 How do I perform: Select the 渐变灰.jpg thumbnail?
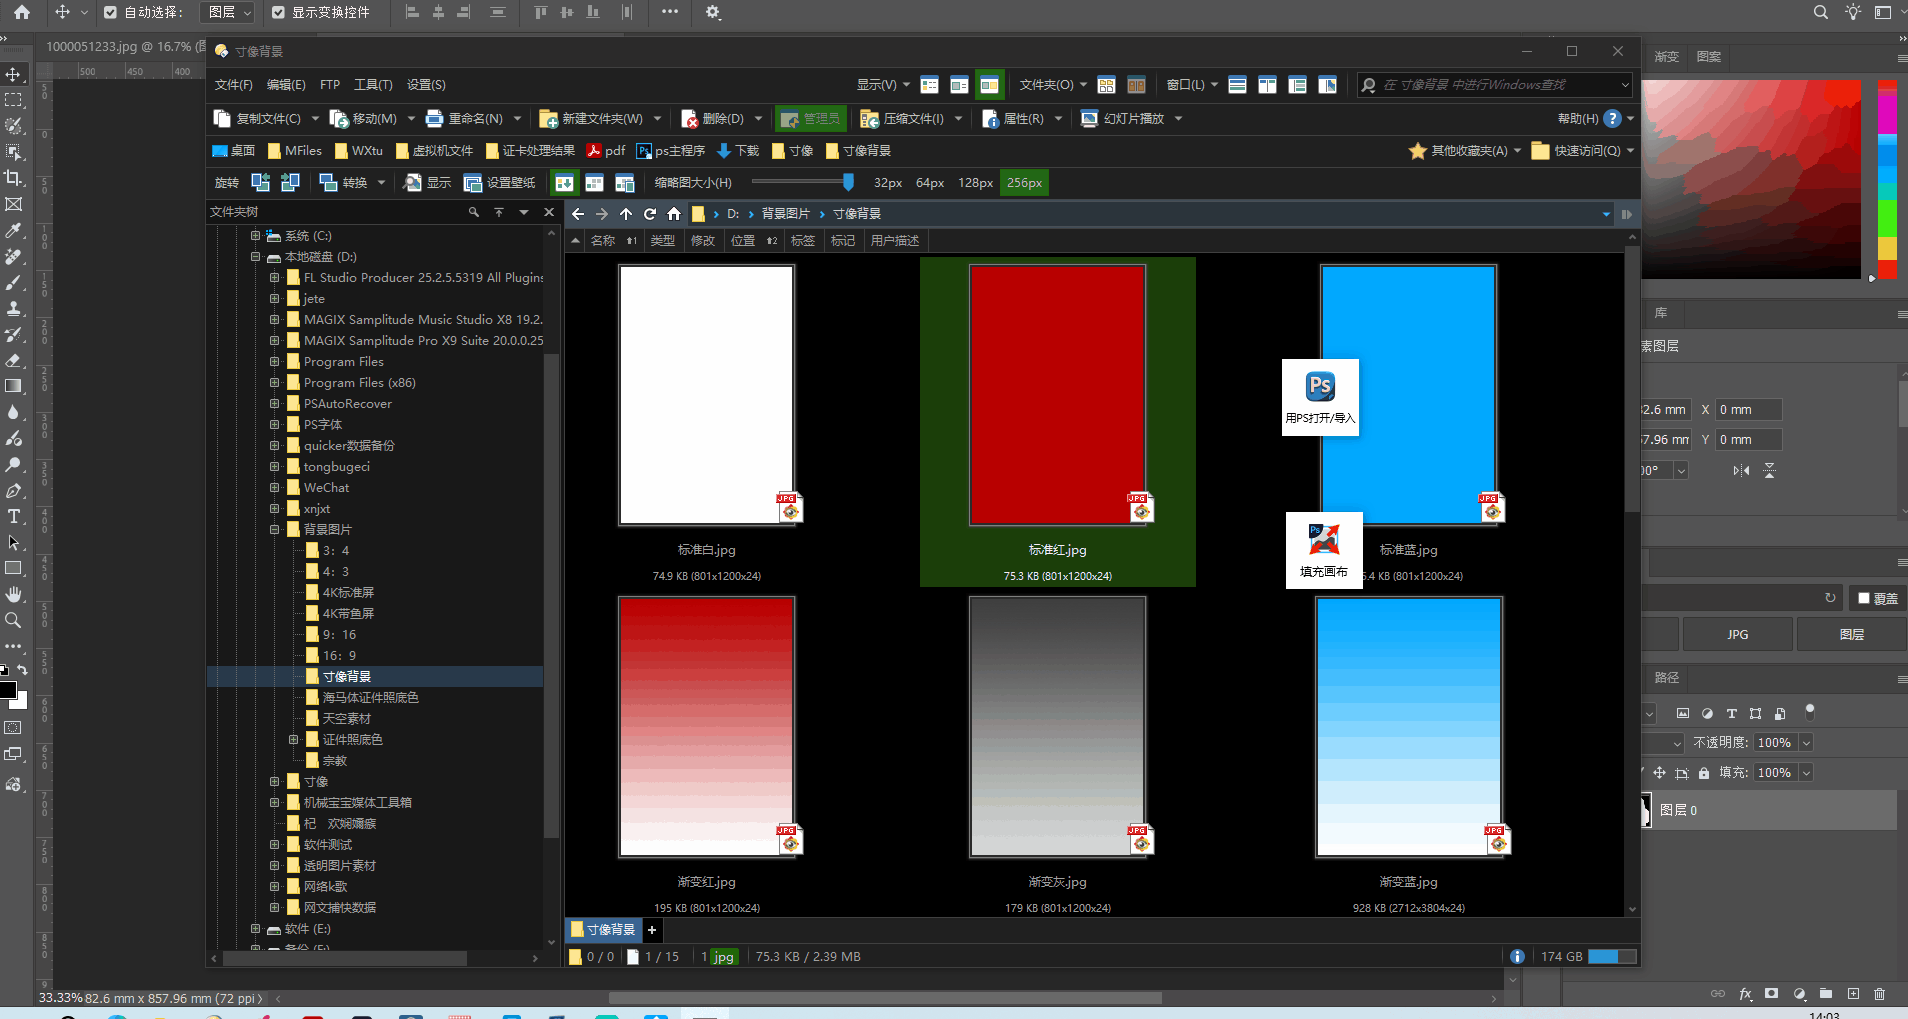1057,727
